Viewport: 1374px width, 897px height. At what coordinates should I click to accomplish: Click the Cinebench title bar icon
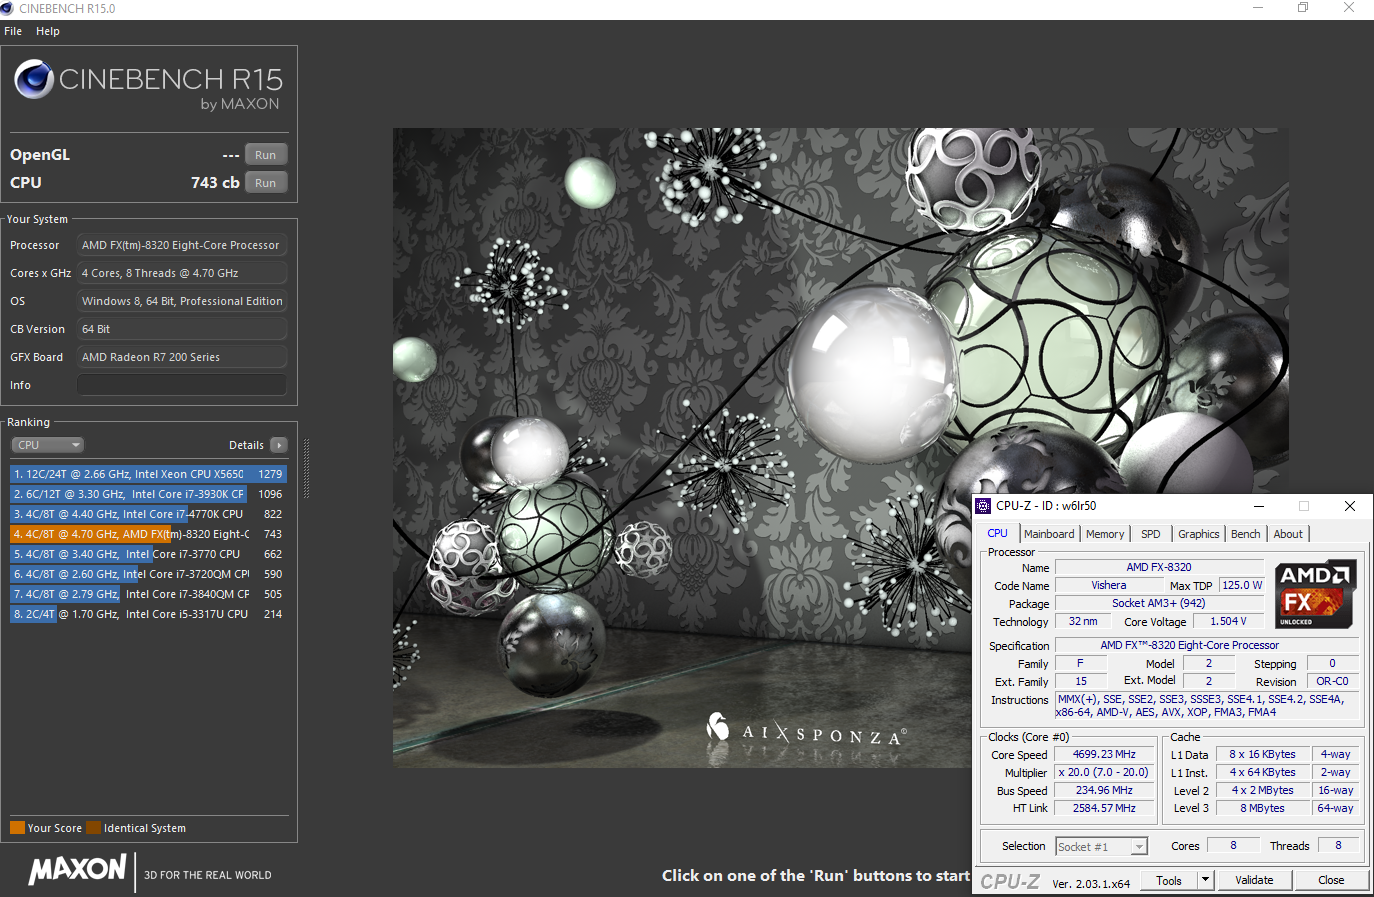(x=7, y=8)
